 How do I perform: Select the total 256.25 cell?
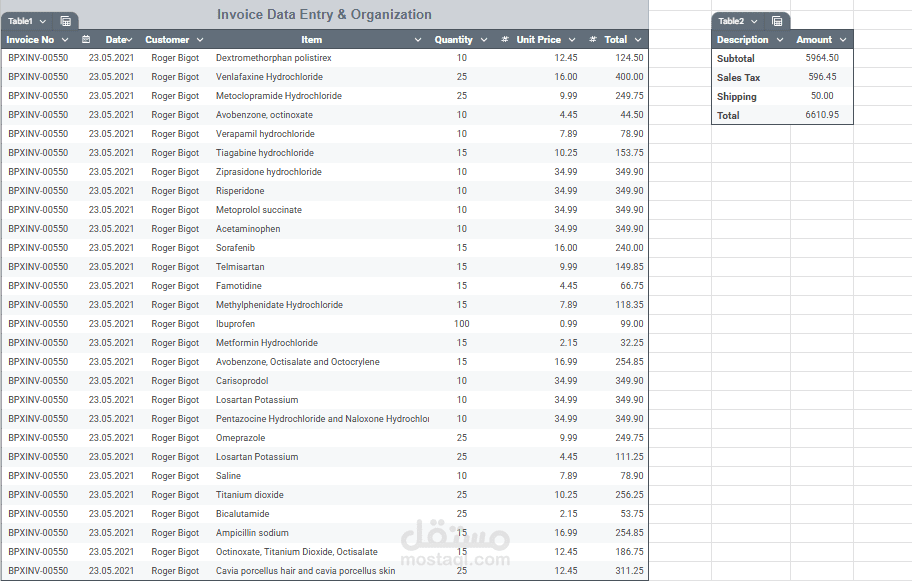629,495
